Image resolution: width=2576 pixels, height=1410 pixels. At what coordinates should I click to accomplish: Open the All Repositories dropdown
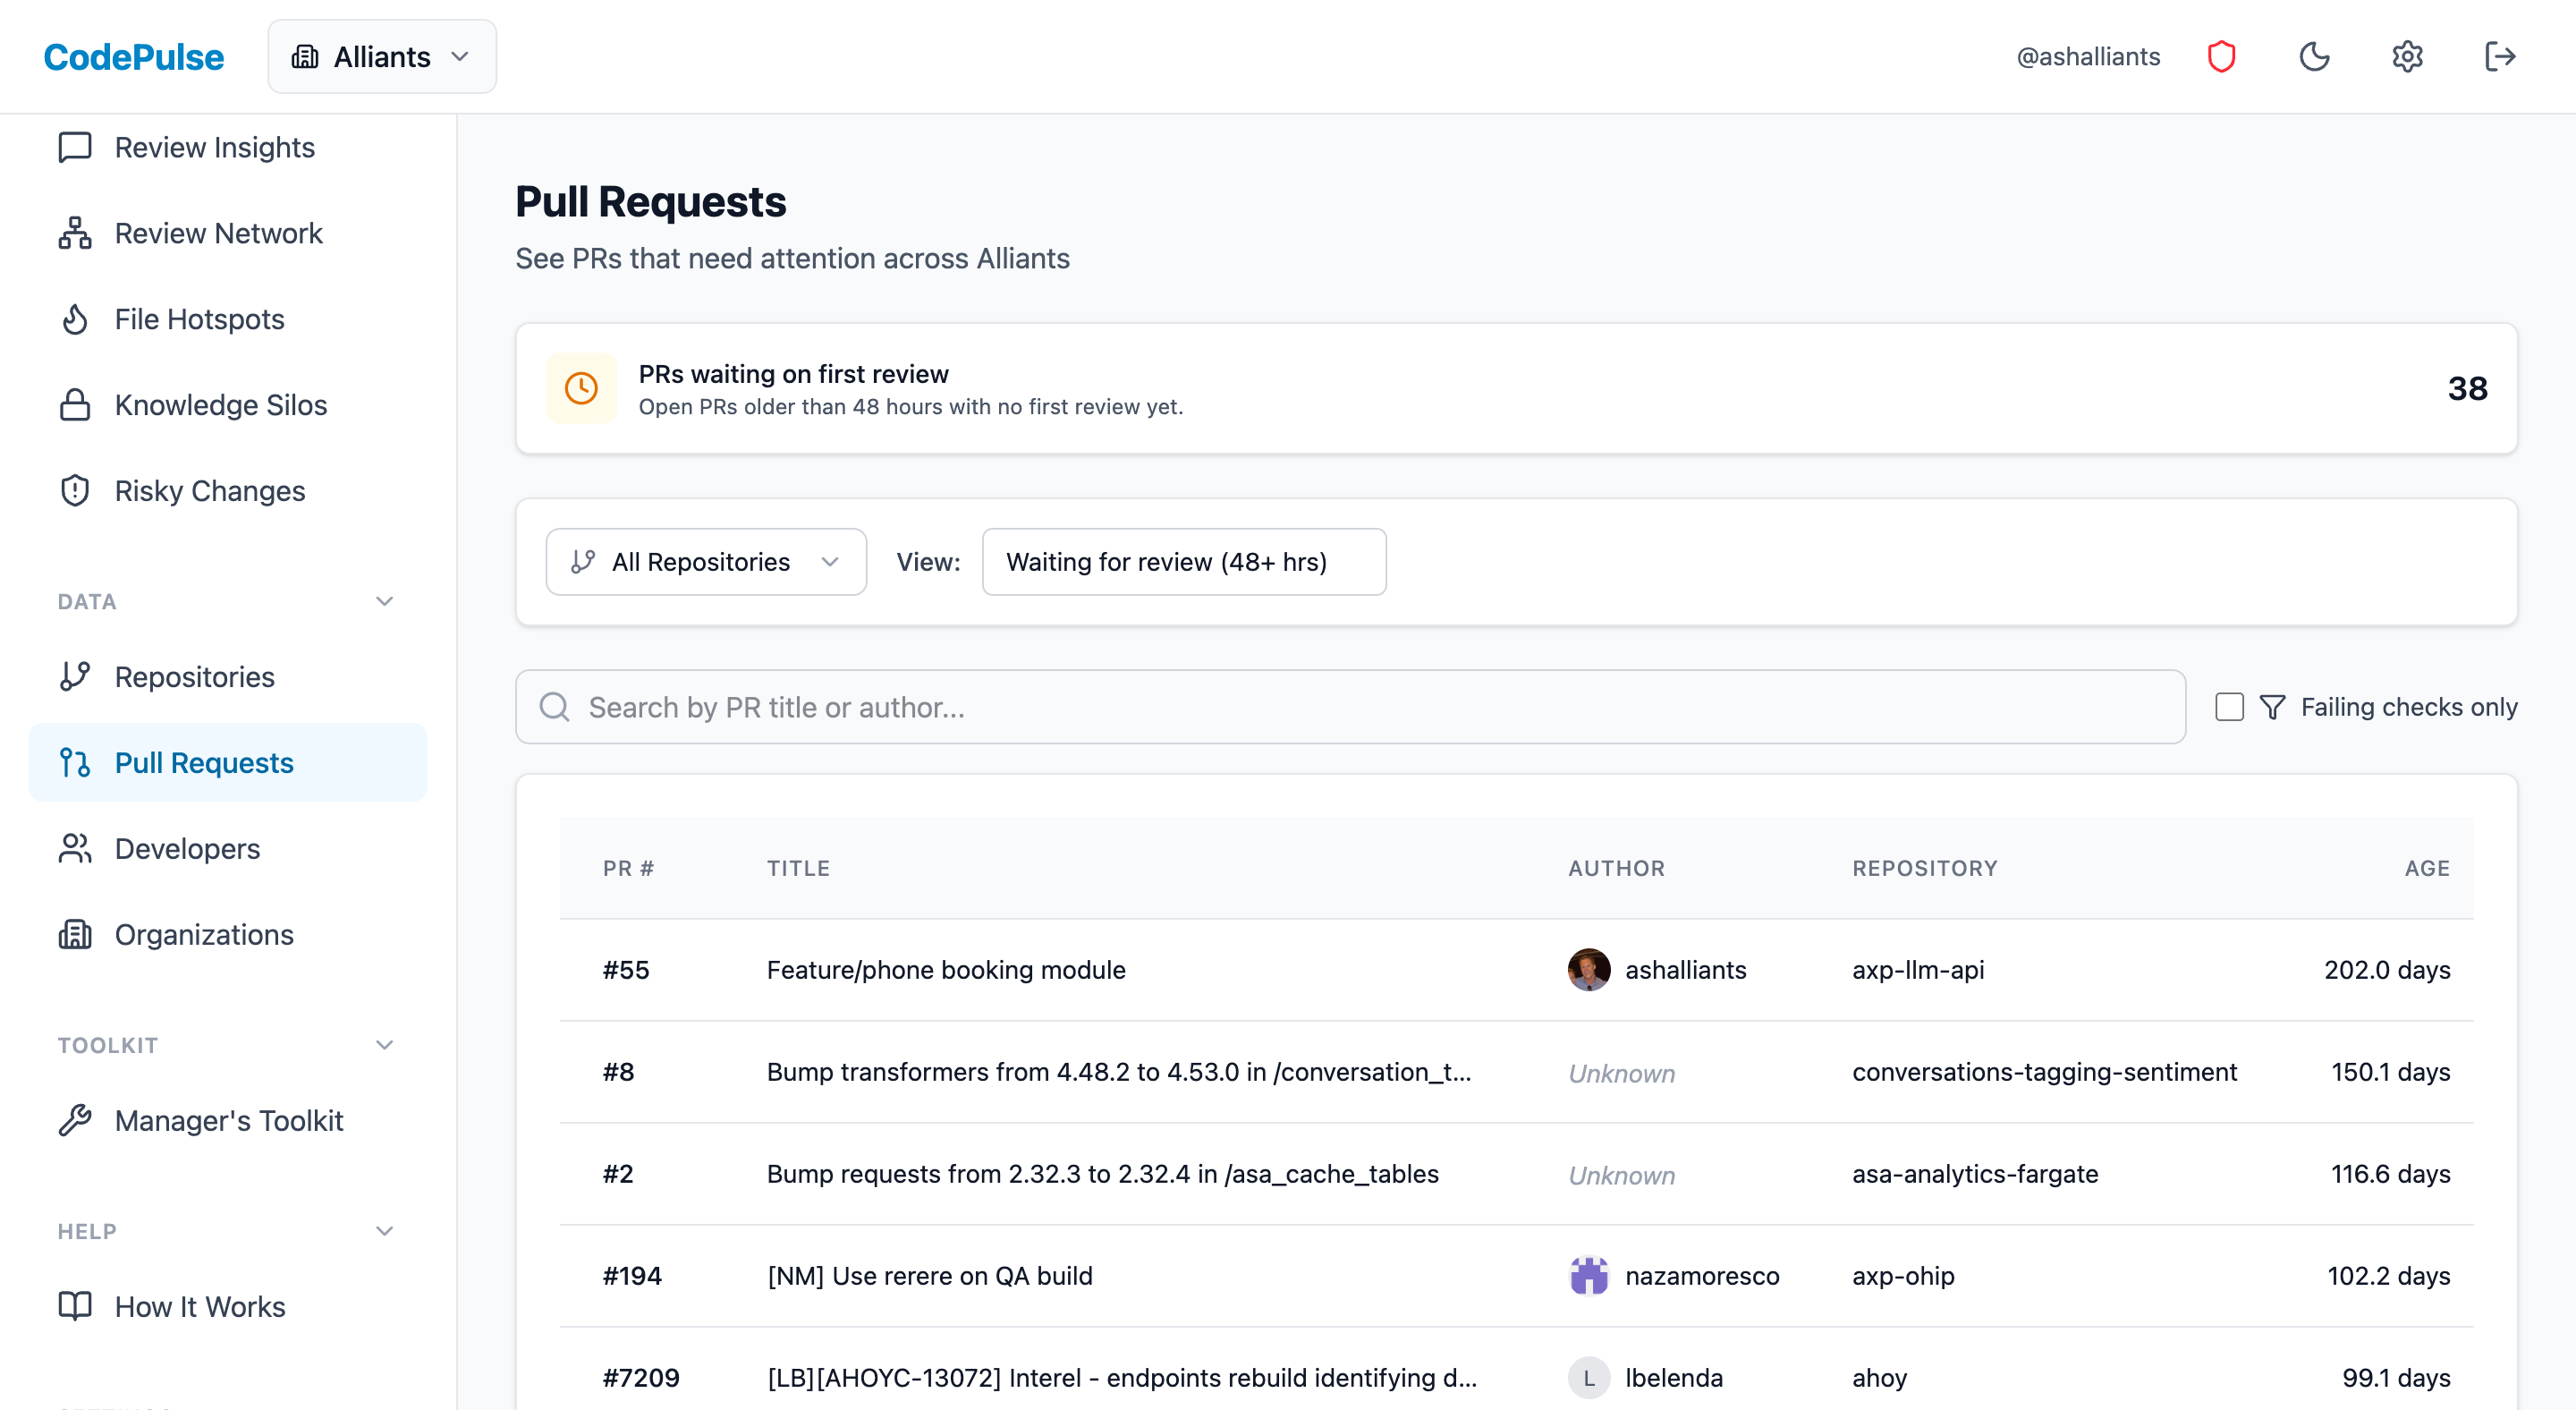(x=706, y=562)
